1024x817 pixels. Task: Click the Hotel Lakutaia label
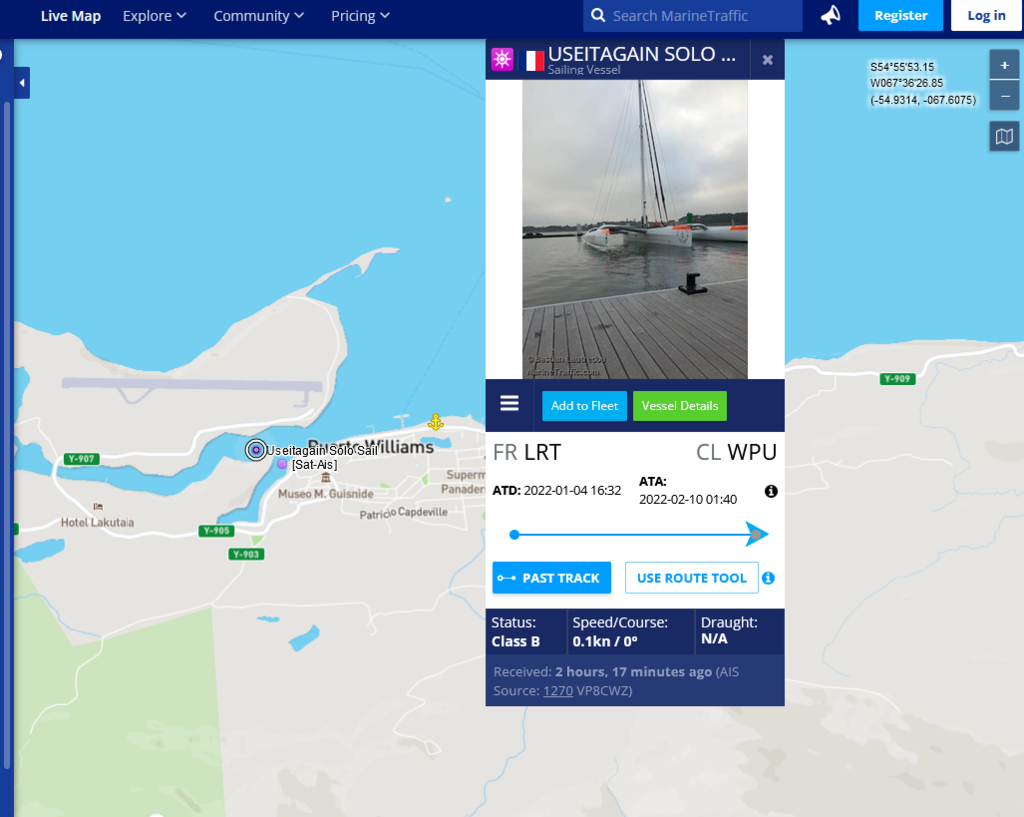click(x=97, y=522)
